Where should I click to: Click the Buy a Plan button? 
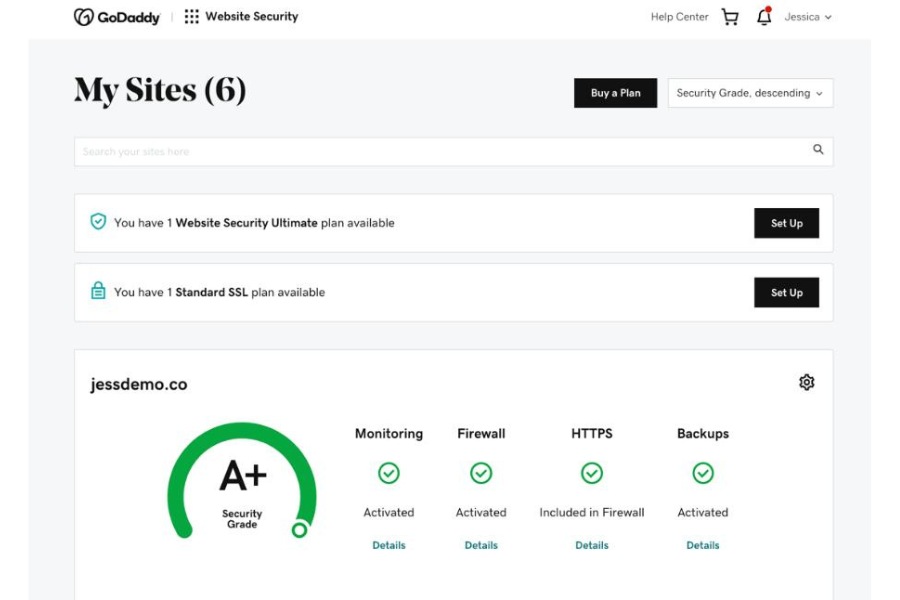[x=615, y=93]
